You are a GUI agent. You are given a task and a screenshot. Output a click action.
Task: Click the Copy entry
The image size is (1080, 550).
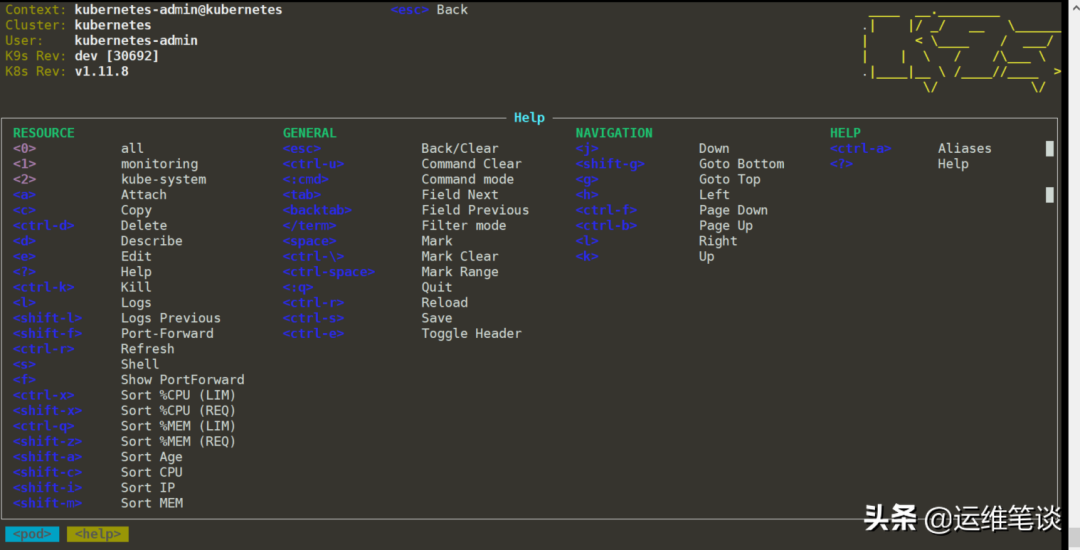point(136,211)
